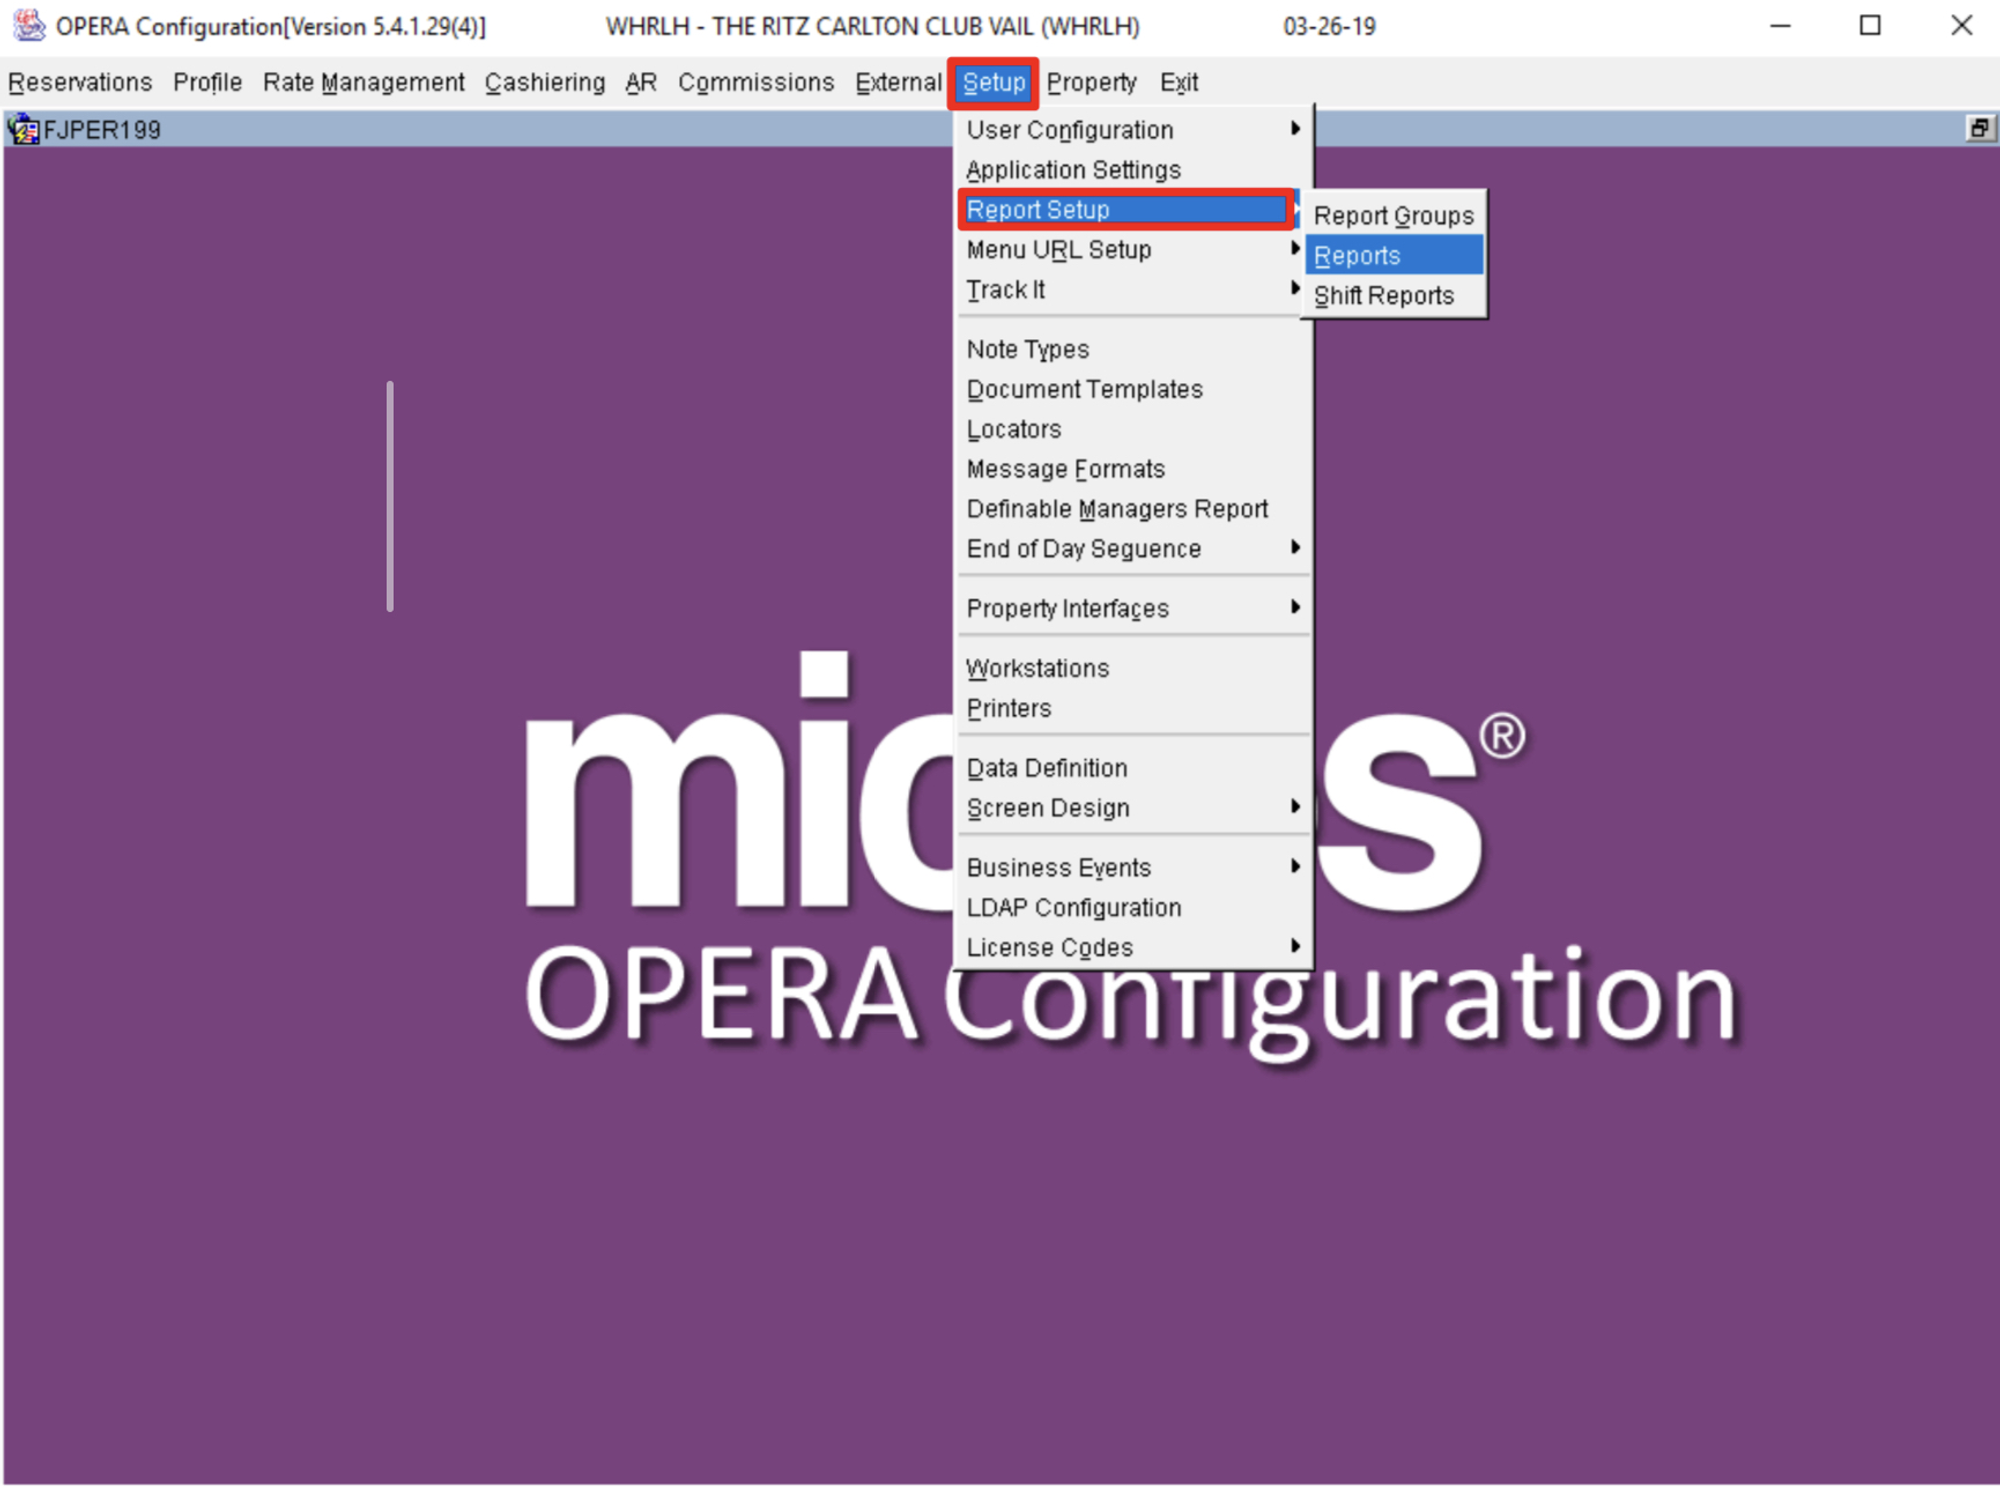
Task: Expand Screen Design submenu
Action: tap(1133, 808)
